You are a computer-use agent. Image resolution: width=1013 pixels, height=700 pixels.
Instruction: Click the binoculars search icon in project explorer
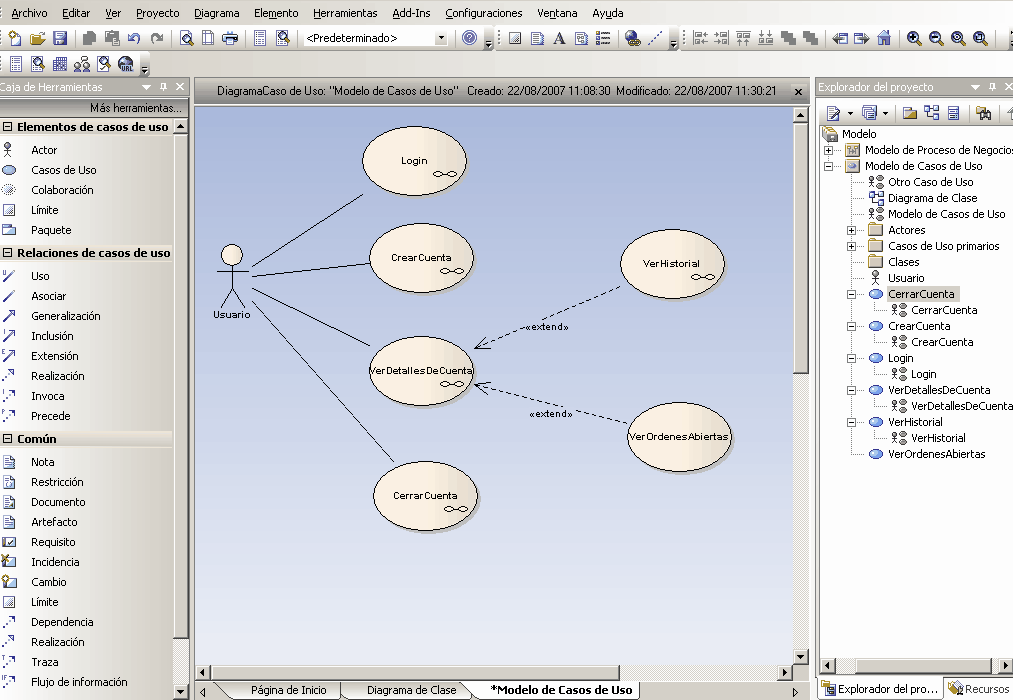point(983,114)
